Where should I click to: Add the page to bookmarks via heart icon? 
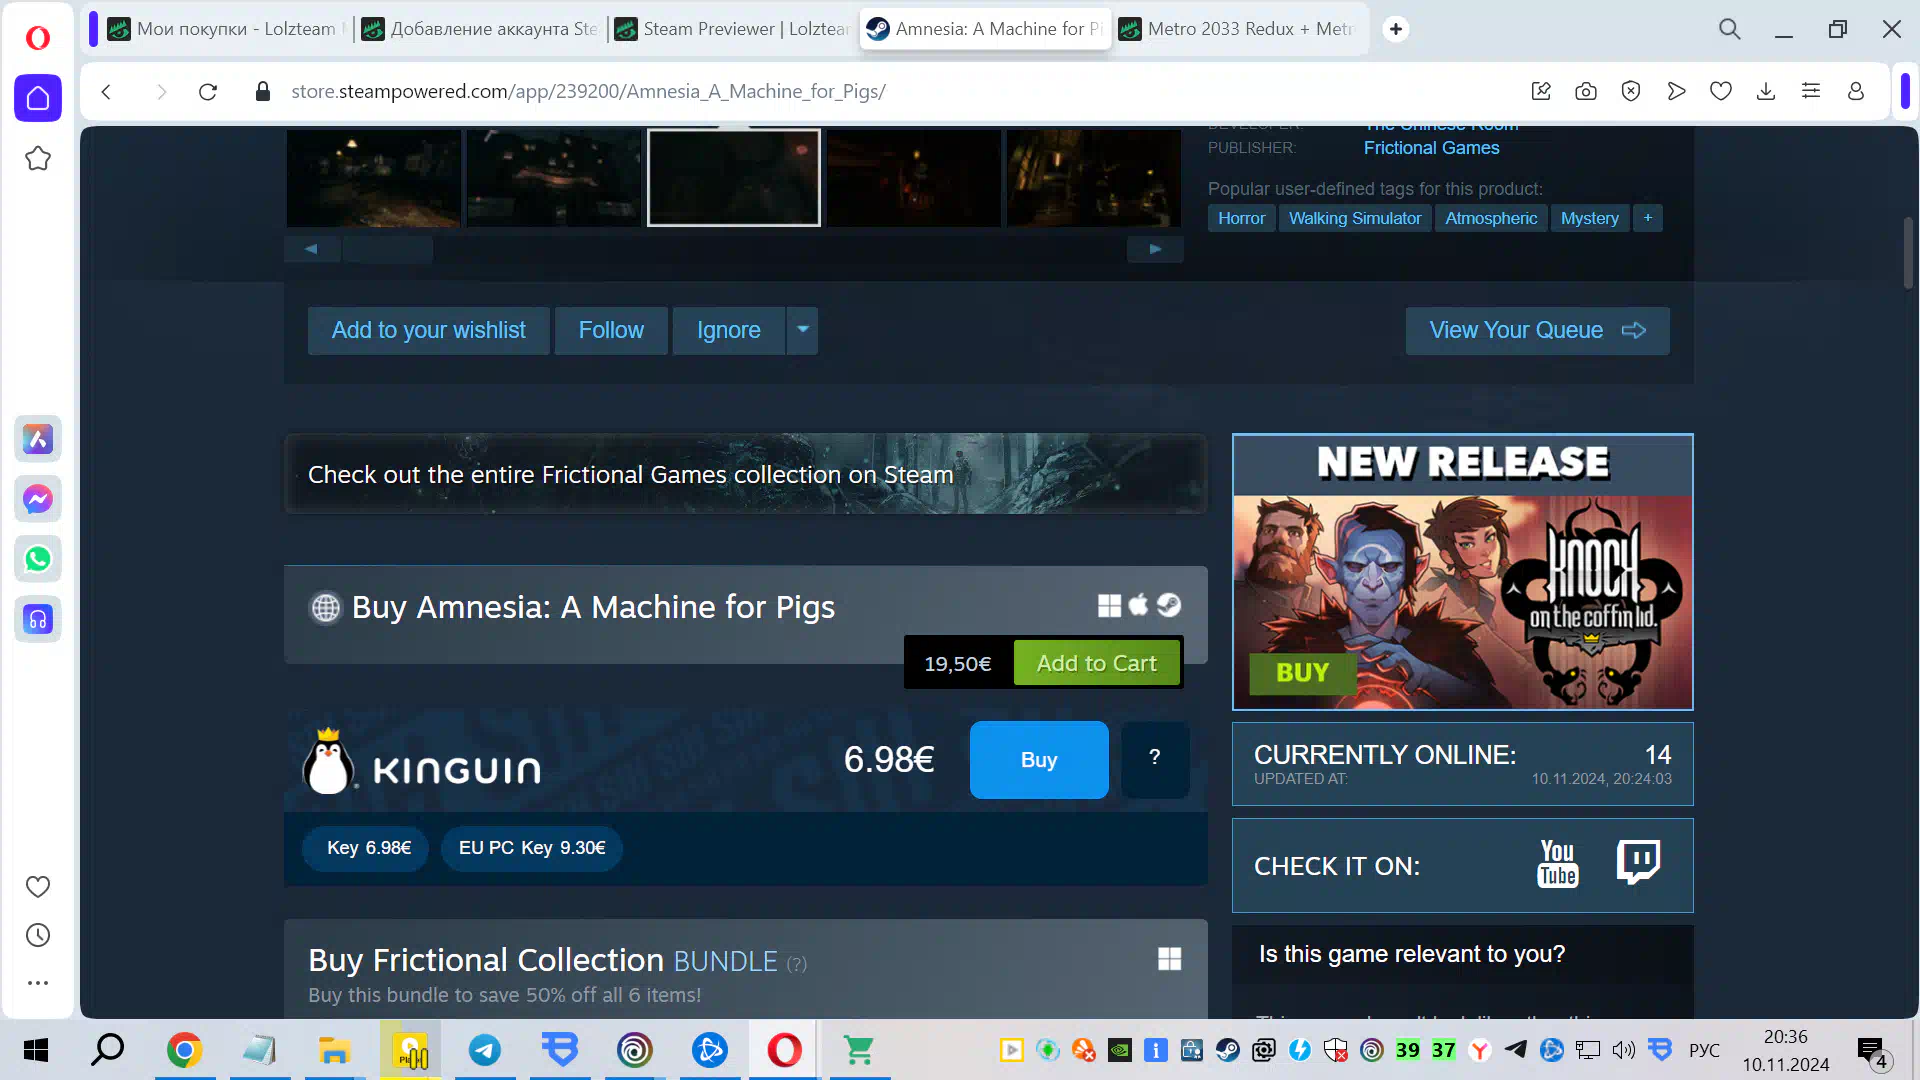pos(1721,92)
